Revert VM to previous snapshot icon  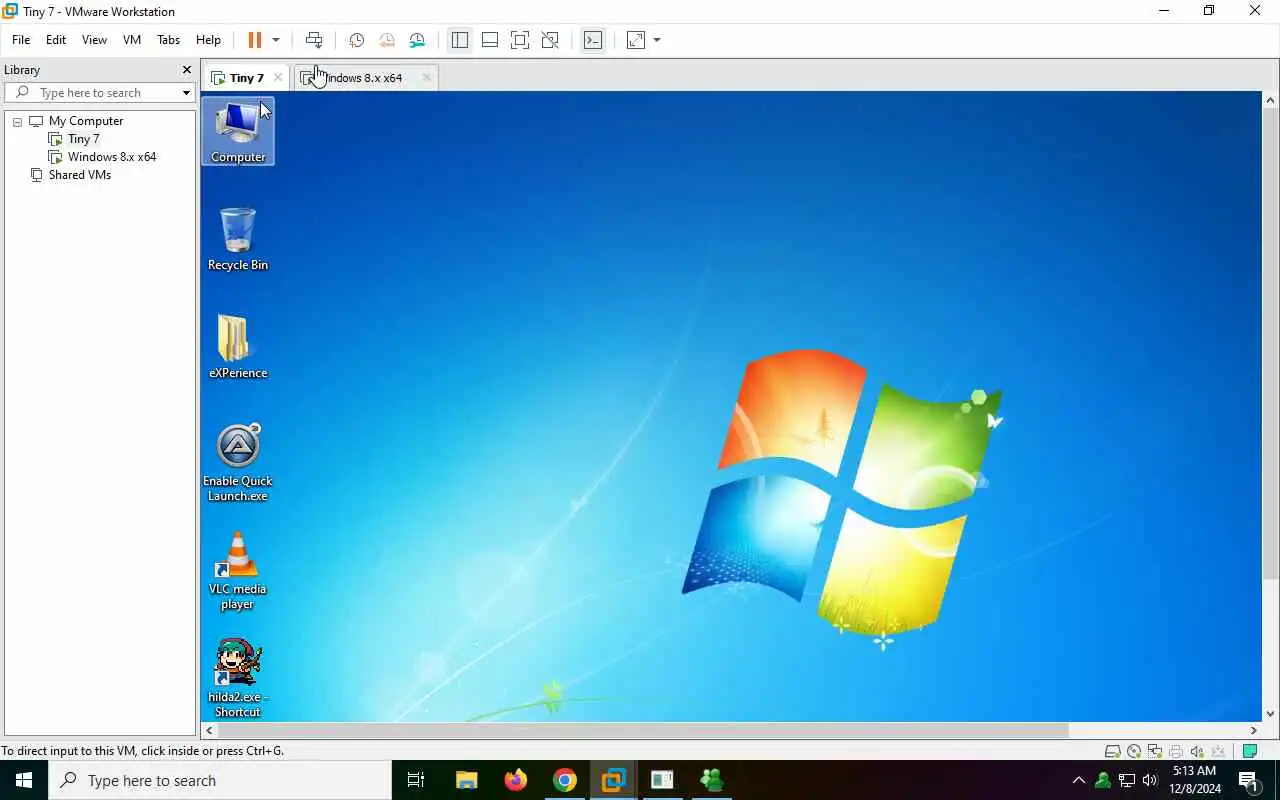click(x=387, y=40)
